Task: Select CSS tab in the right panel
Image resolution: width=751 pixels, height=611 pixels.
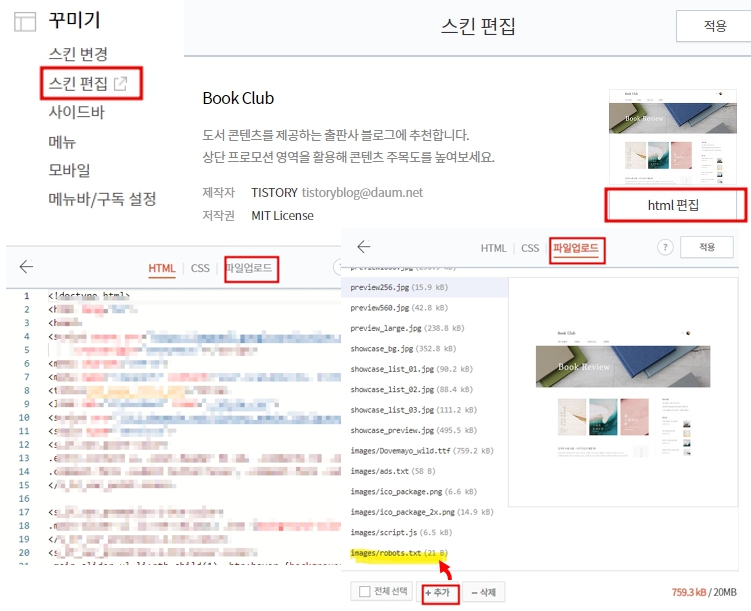Action: pyautogui.click(x=530, y=248)
